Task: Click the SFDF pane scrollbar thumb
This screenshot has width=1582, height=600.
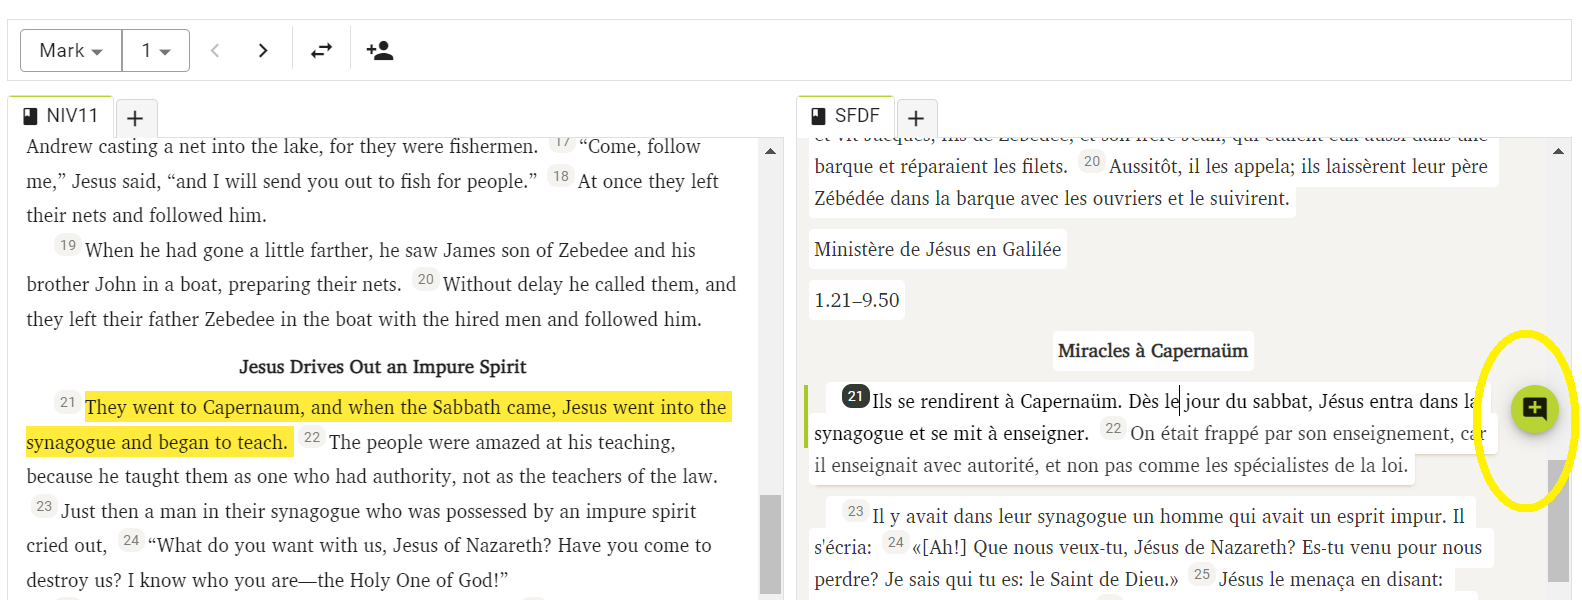Action: coord(1558,520)
